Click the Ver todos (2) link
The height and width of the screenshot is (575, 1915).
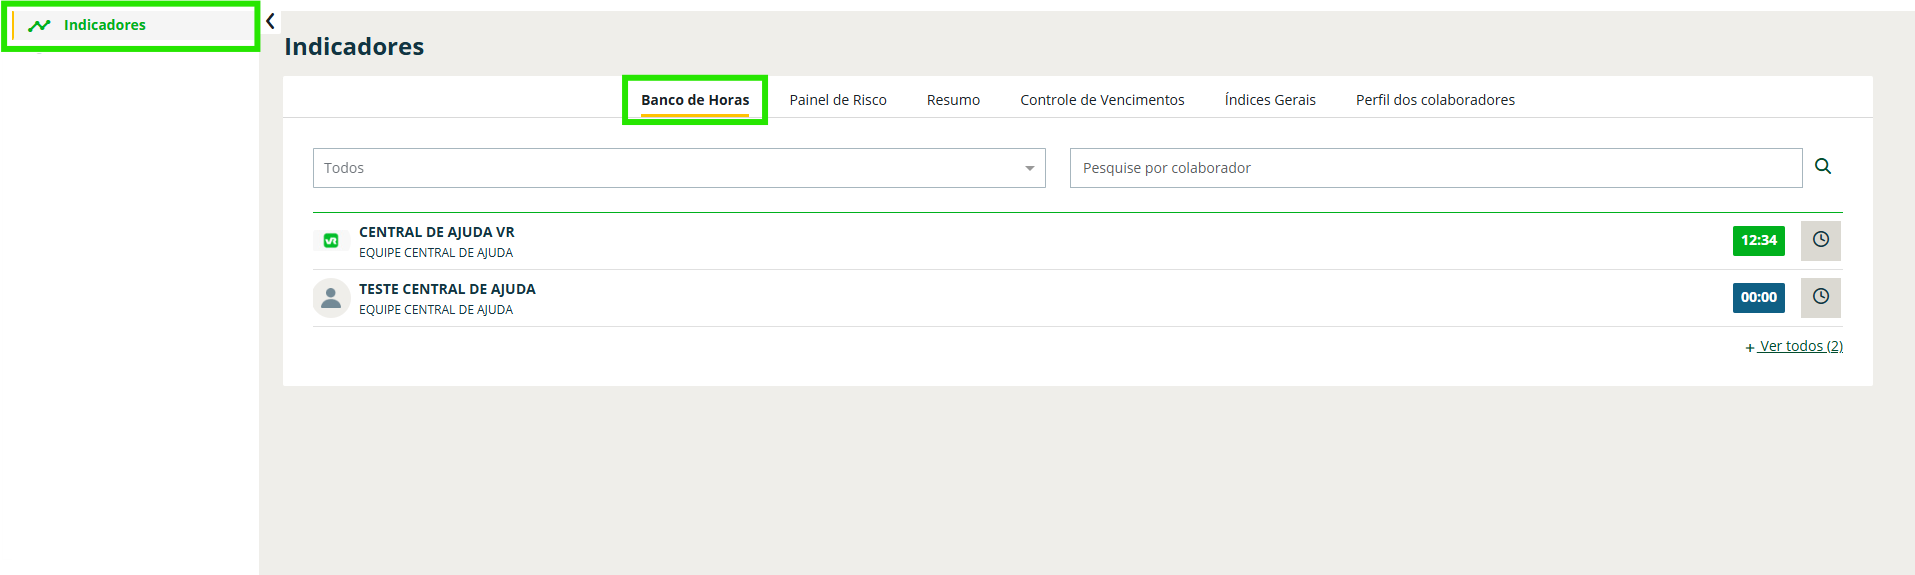tap(1799, 346)
